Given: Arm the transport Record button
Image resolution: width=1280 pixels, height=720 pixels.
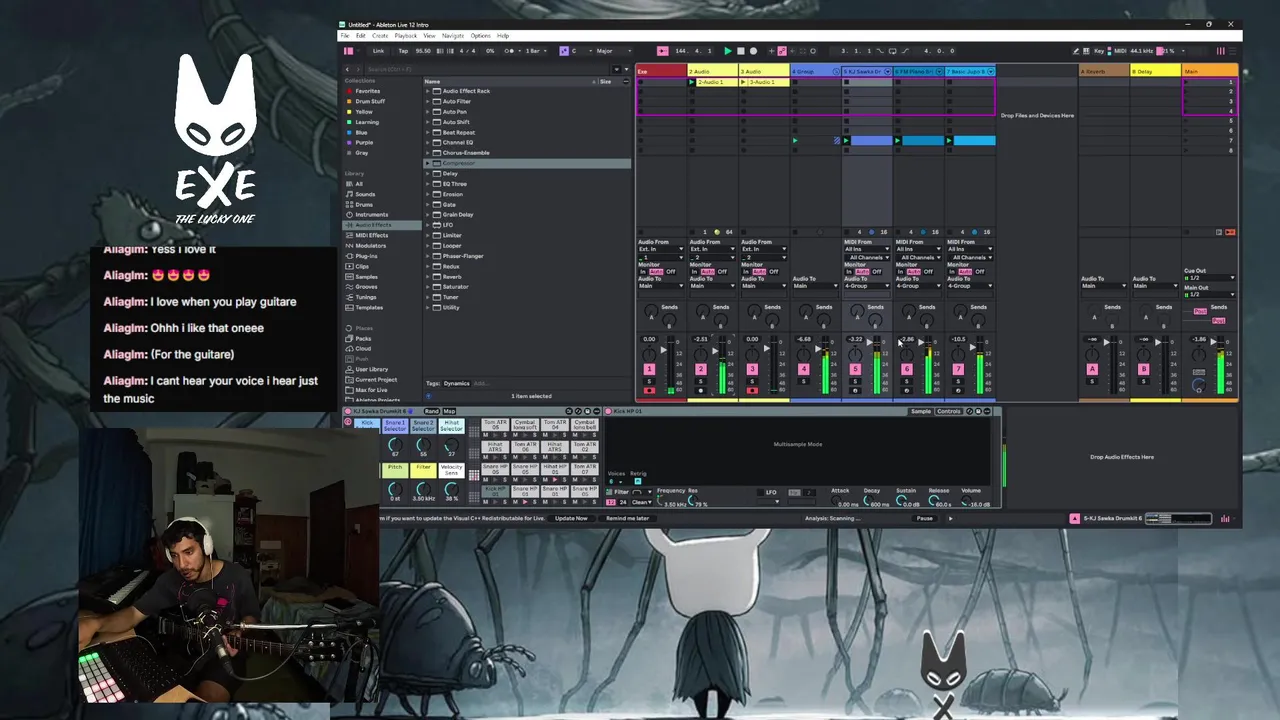Looking at the screenshot, I should click(x=753, y=51).
